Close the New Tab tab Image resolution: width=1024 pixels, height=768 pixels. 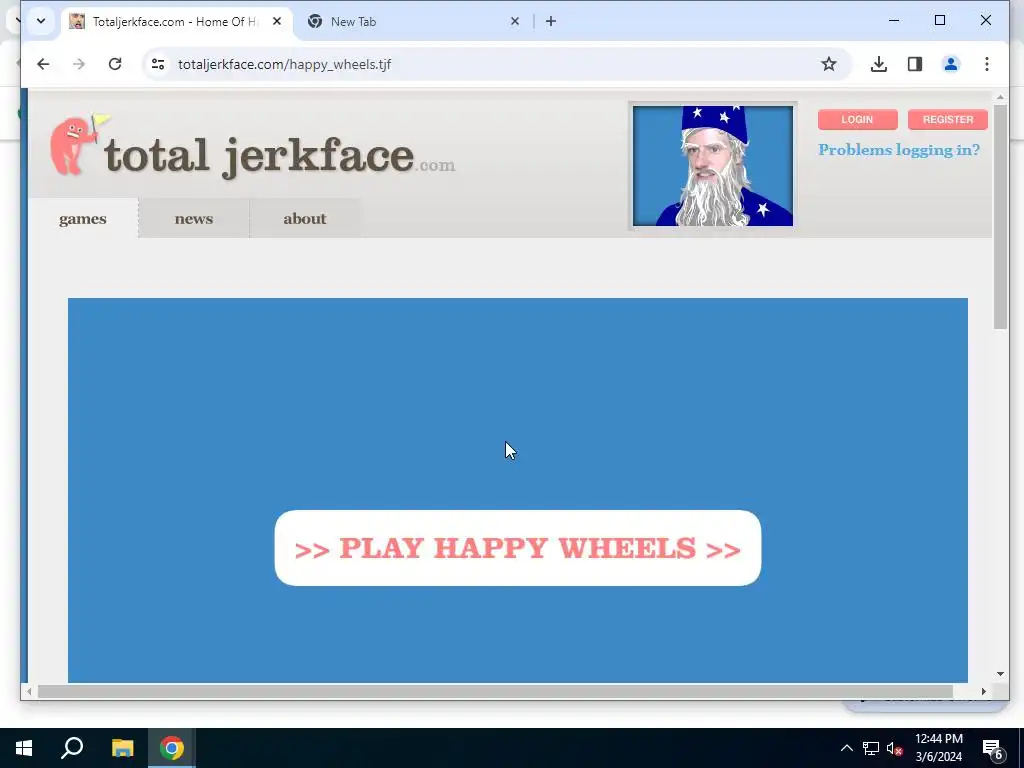(515, 22)
